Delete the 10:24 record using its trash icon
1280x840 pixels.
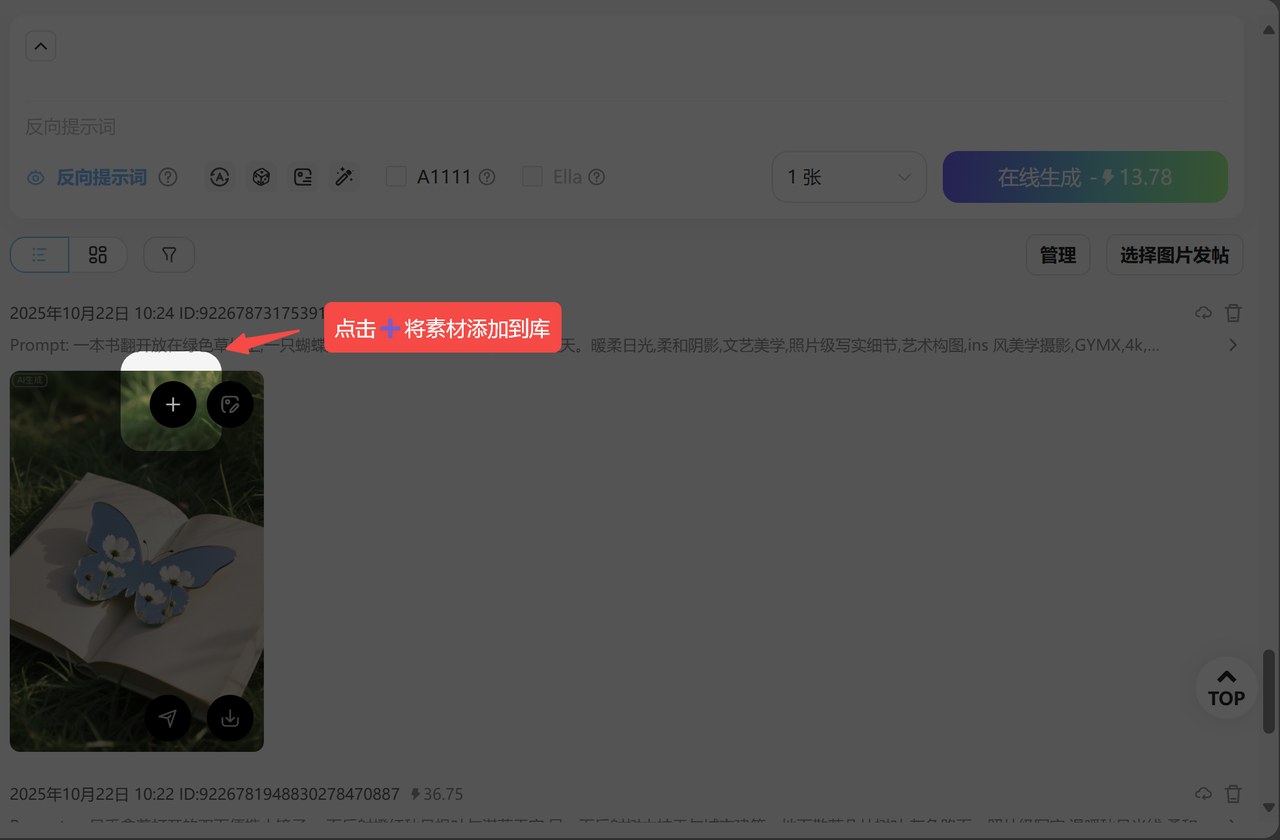coord(1233,313)
